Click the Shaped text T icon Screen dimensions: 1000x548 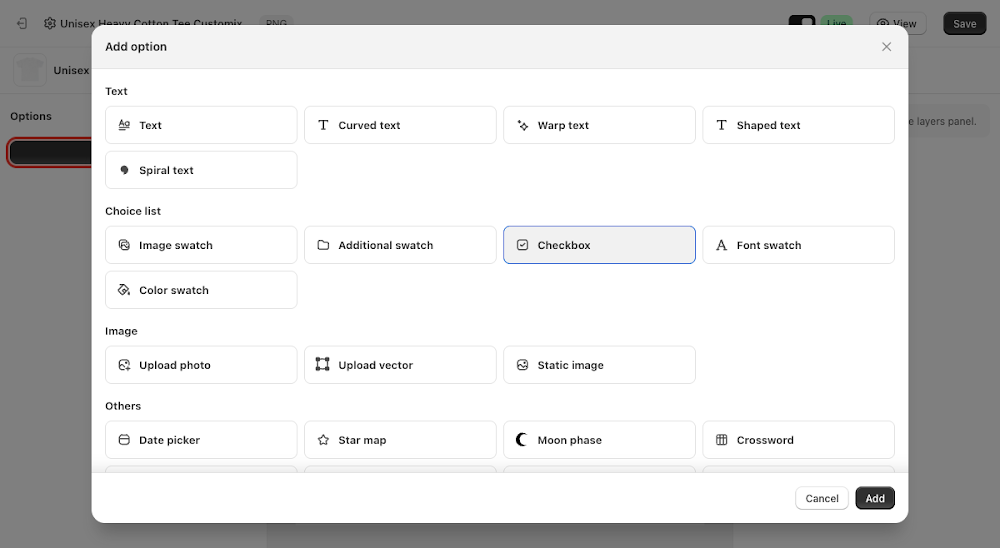[x=721, y=125]
